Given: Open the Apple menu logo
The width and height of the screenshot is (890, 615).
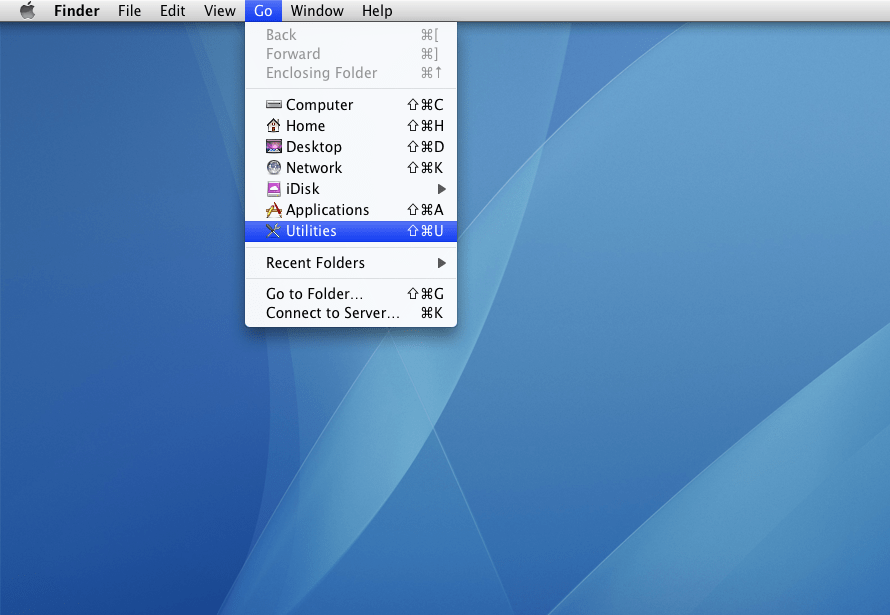Looking at the screenshot, I should point(27,10).
